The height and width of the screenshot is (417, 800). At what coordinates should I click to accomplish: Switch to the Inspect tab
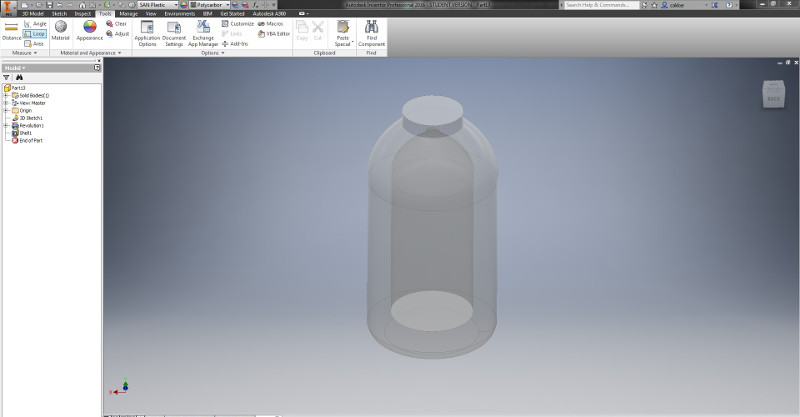tap(83, 14)
